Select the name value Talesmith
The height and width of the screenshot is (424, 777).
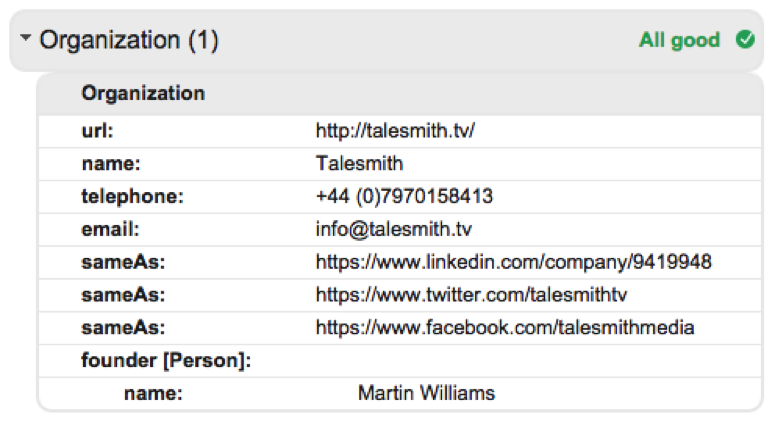tap(359, 163)
